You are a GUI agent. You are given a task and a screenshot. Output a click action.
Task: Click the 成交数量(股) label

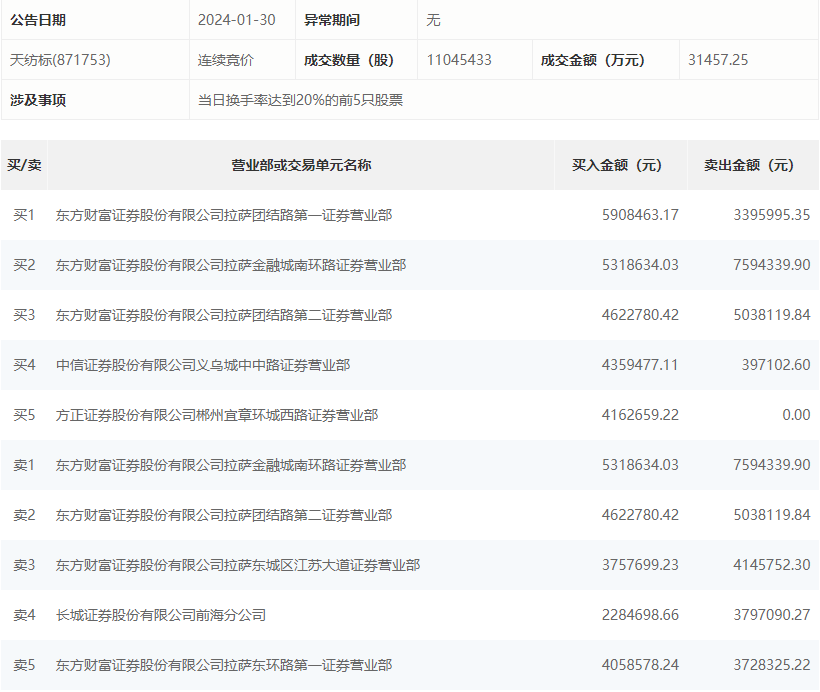pos(349,60)
